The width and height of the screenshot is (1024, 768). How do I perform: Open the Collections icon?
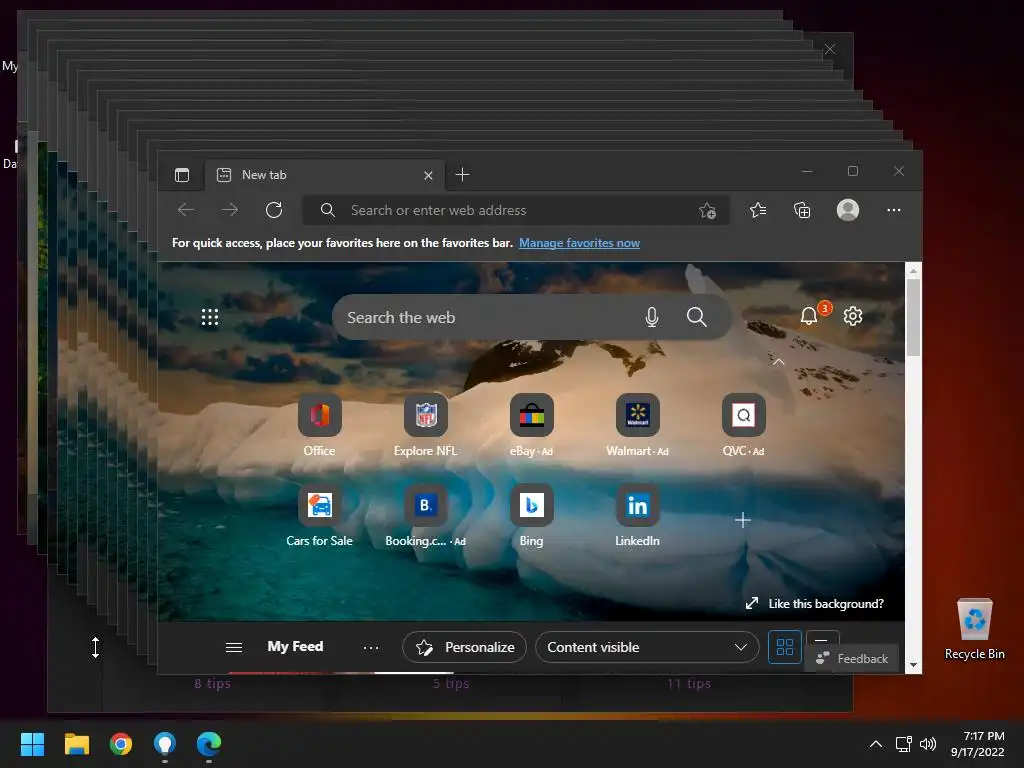click(x=802, y=210)
